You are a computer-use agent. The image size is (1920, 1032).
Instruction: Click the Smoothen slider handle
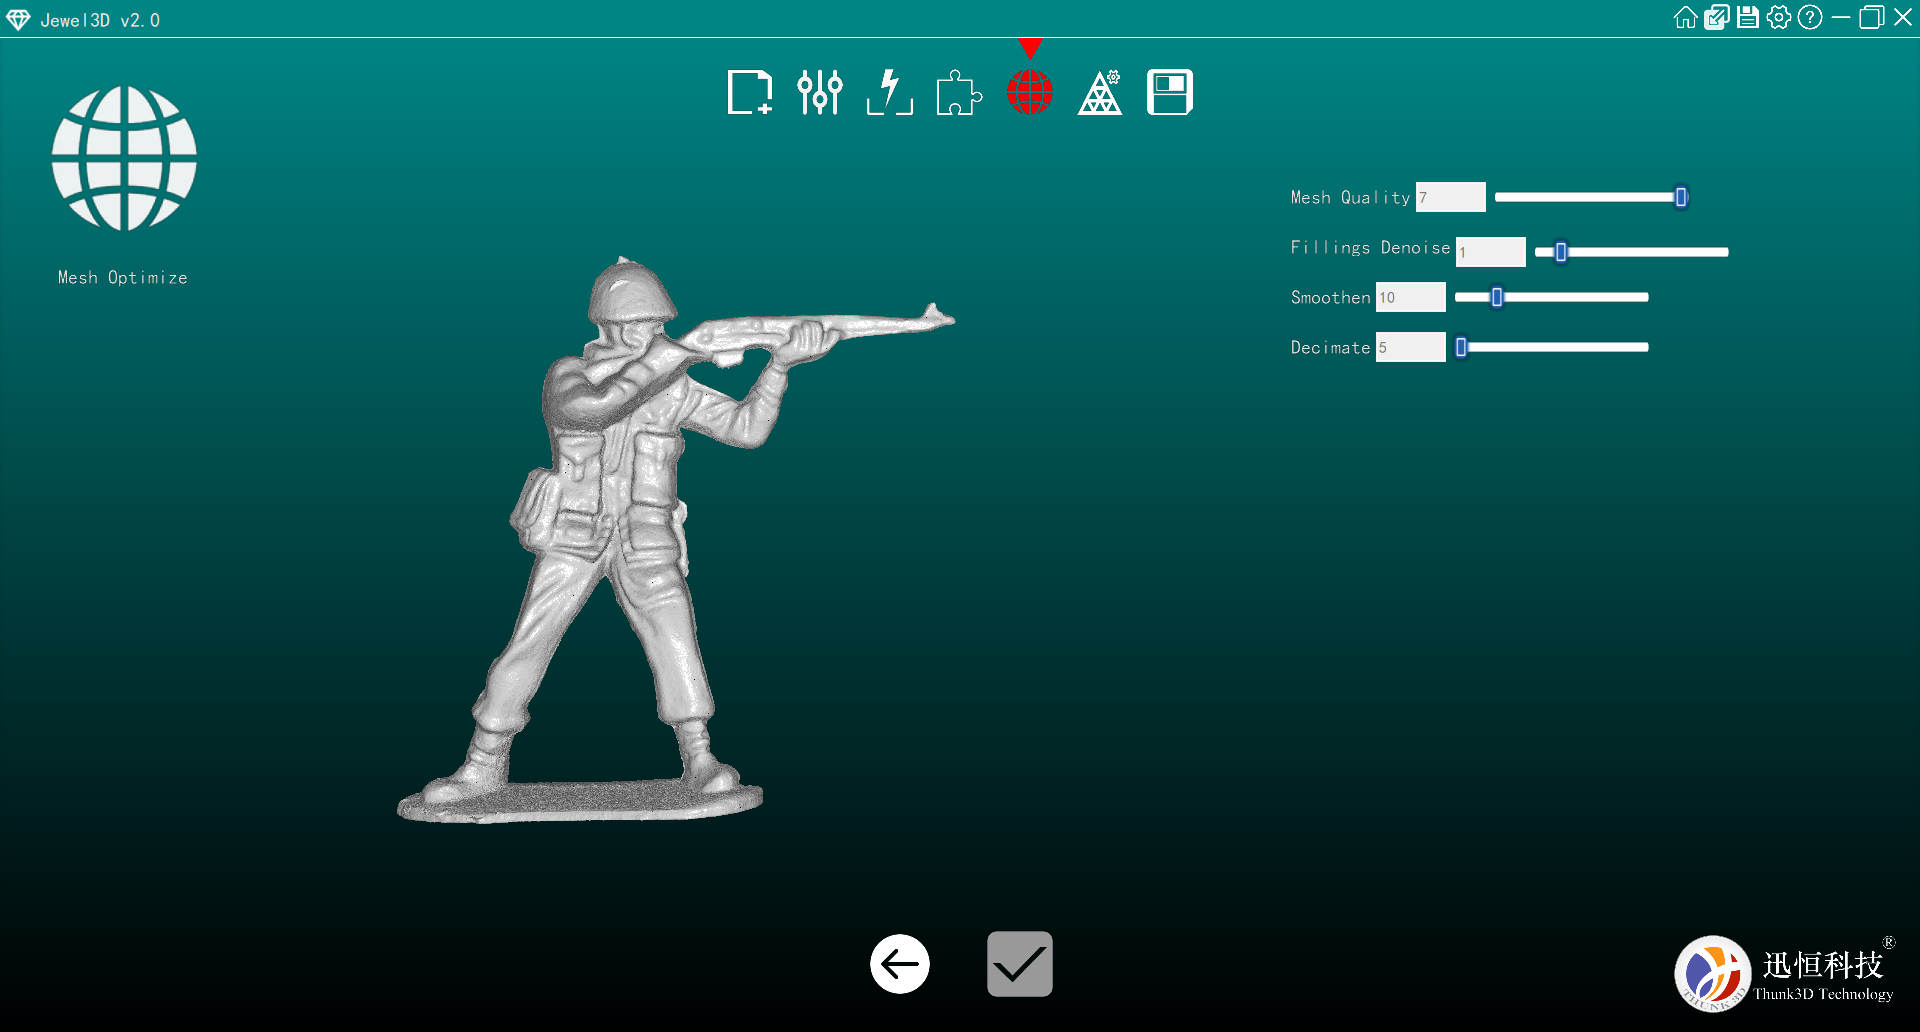coord(1497,297)
